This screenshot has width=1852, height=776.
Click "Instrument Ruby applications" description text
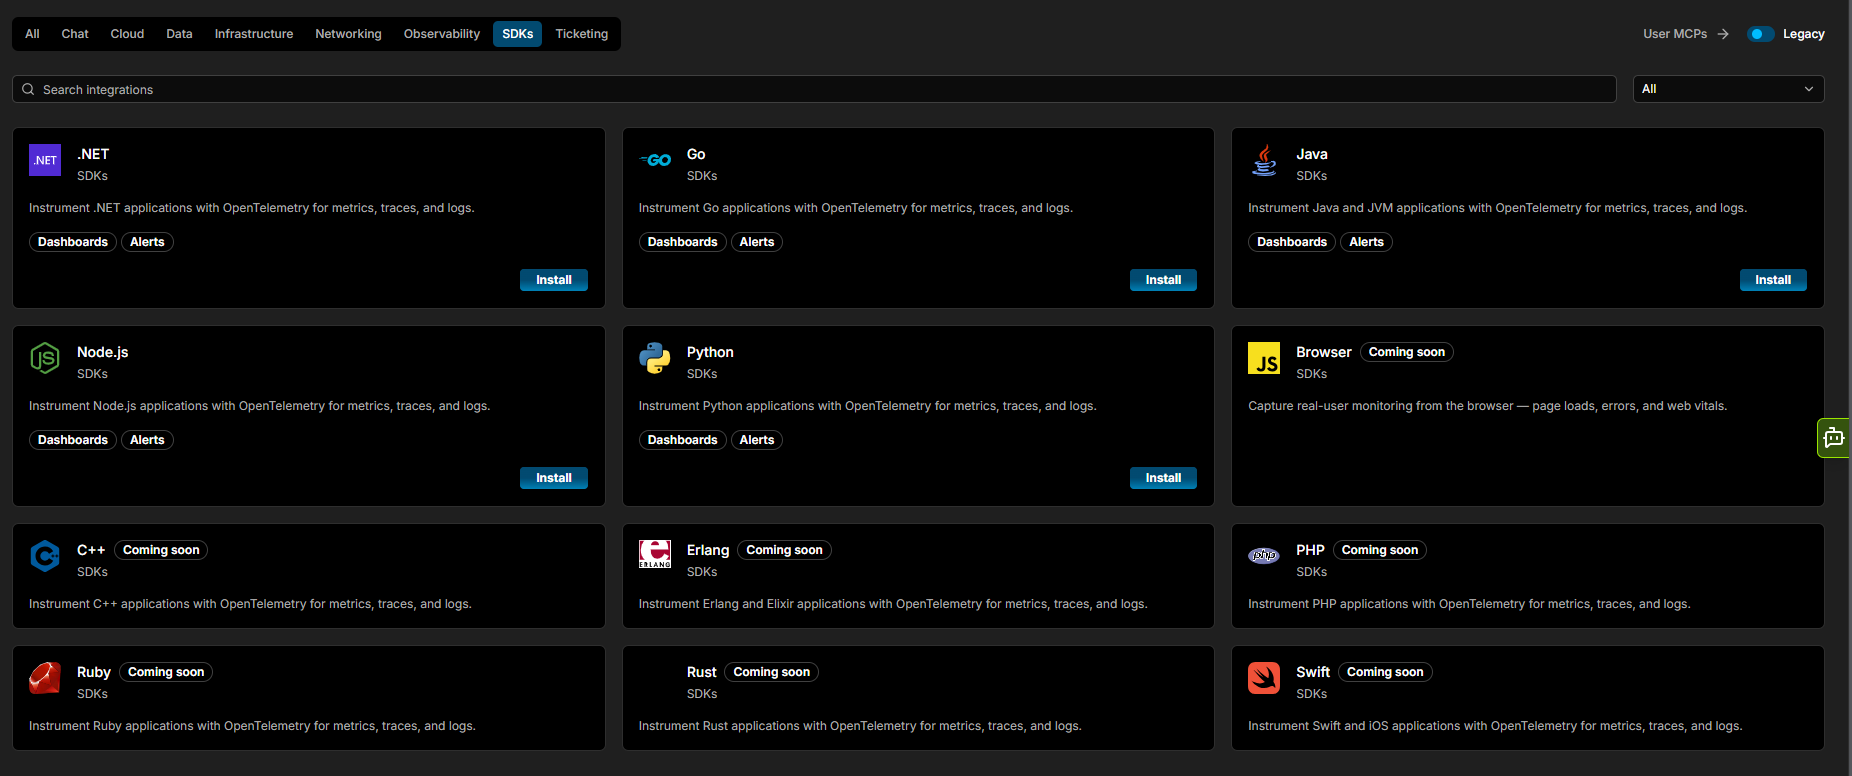click(x=252, y=726)
